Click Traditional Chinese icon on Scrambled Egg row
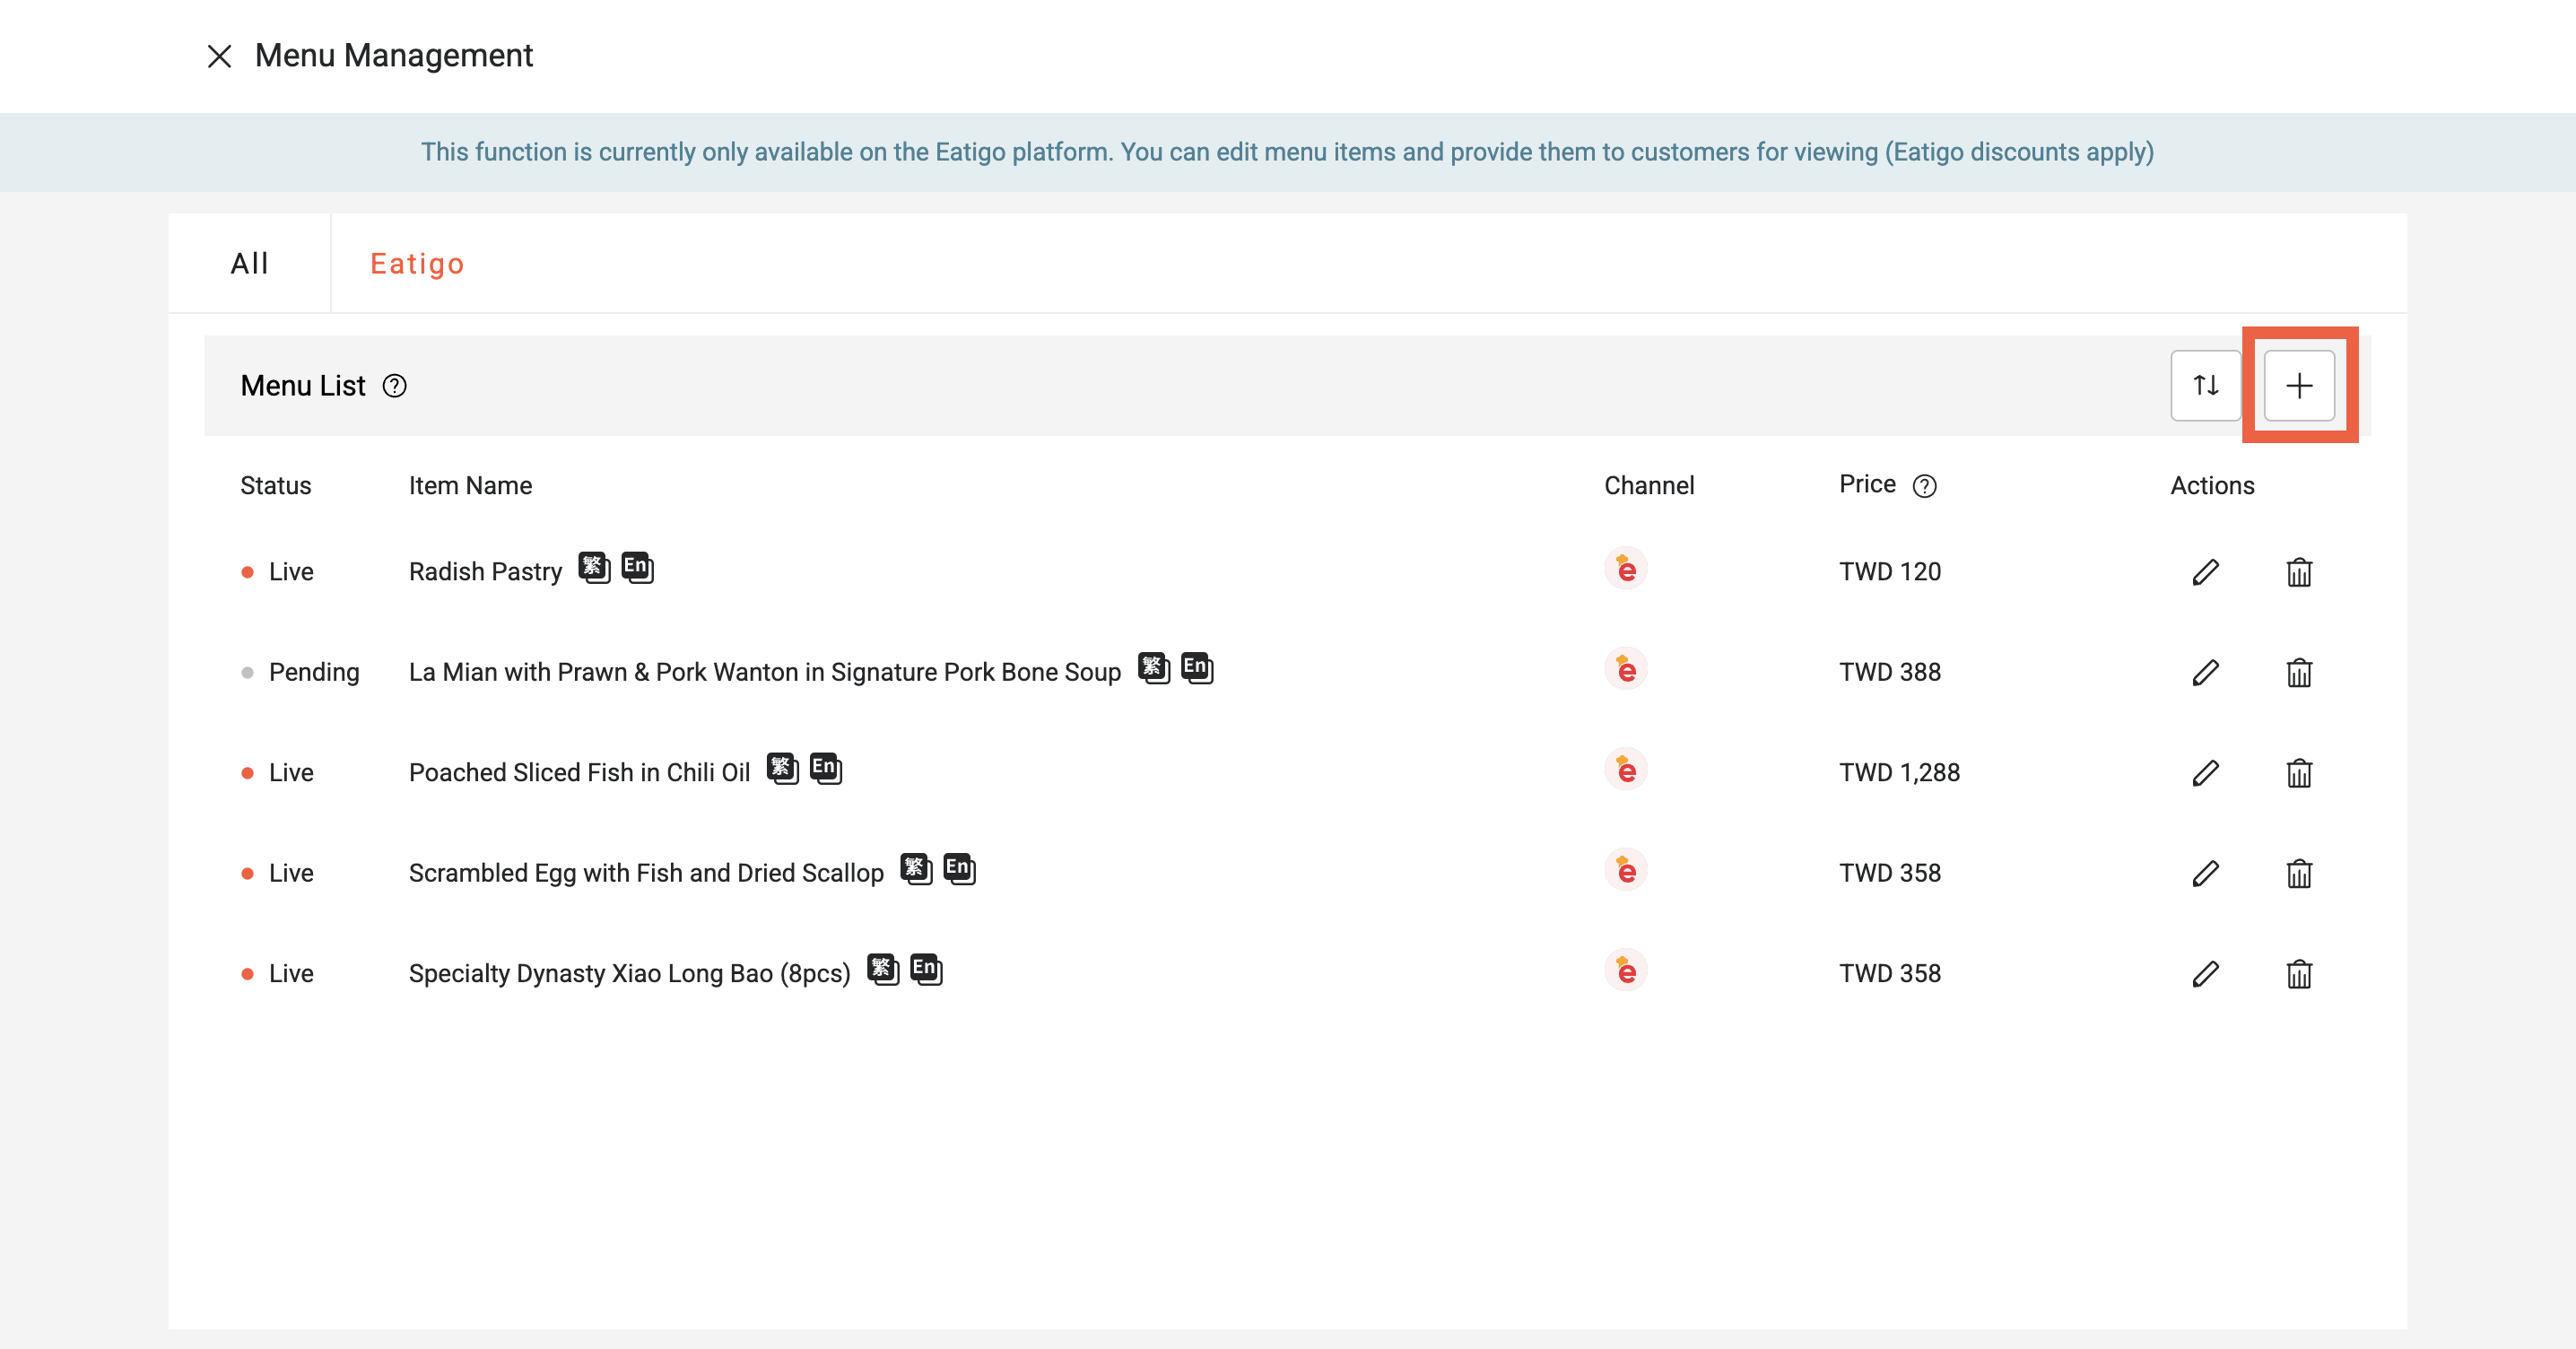 [916, 868]
